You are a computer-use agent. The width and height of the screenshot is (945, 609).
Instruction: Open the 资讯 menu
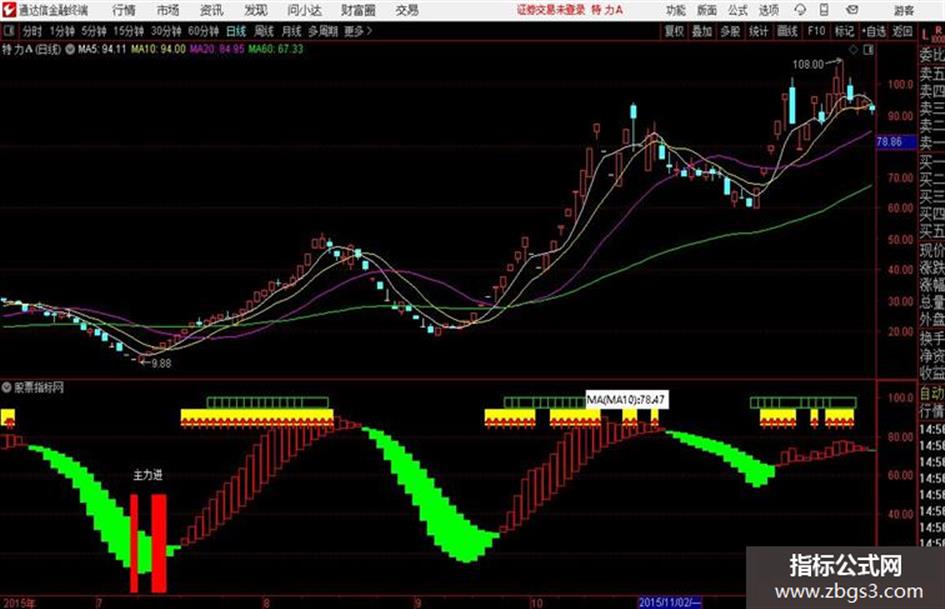[212, 10]
